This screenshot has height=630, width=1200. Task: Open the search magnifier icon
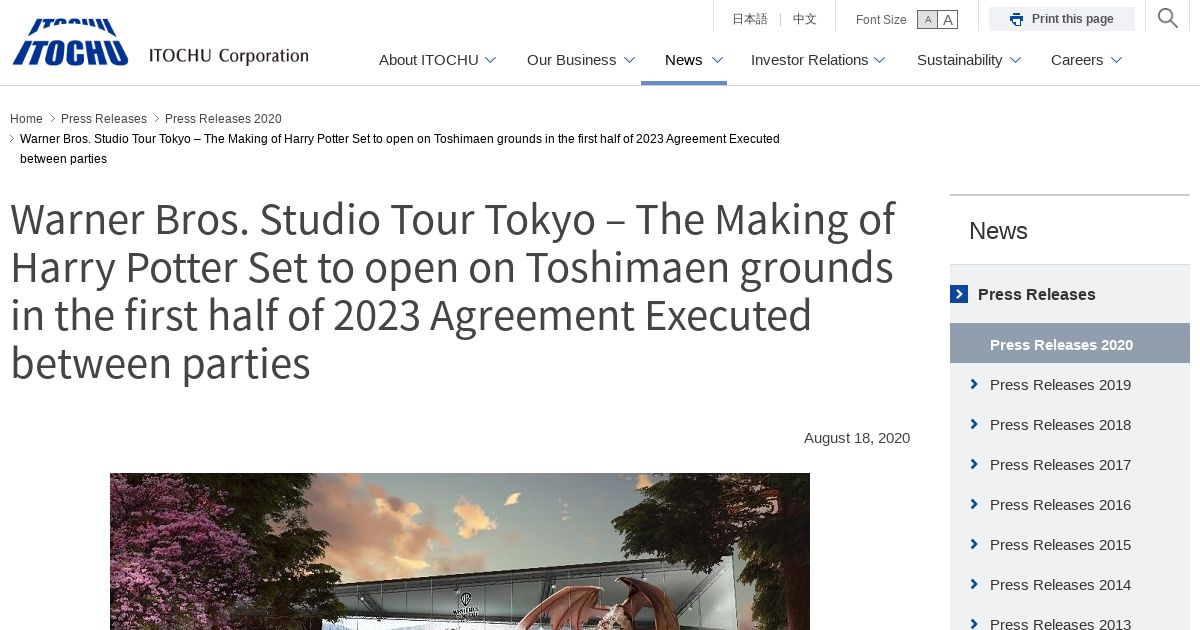(1167, 18)
